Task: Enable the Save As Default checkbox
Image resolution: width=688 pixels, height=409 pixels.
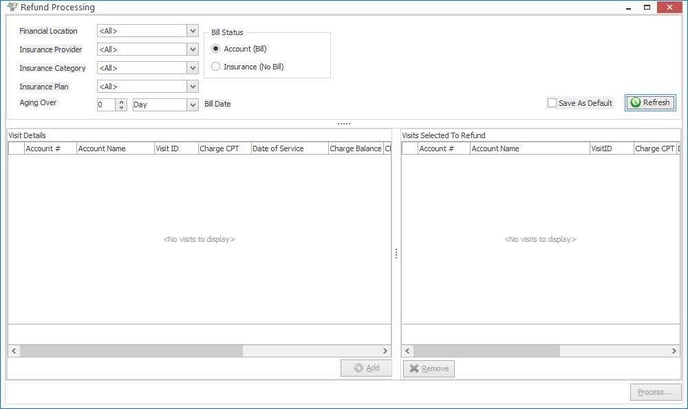Action: click(552, 103)
